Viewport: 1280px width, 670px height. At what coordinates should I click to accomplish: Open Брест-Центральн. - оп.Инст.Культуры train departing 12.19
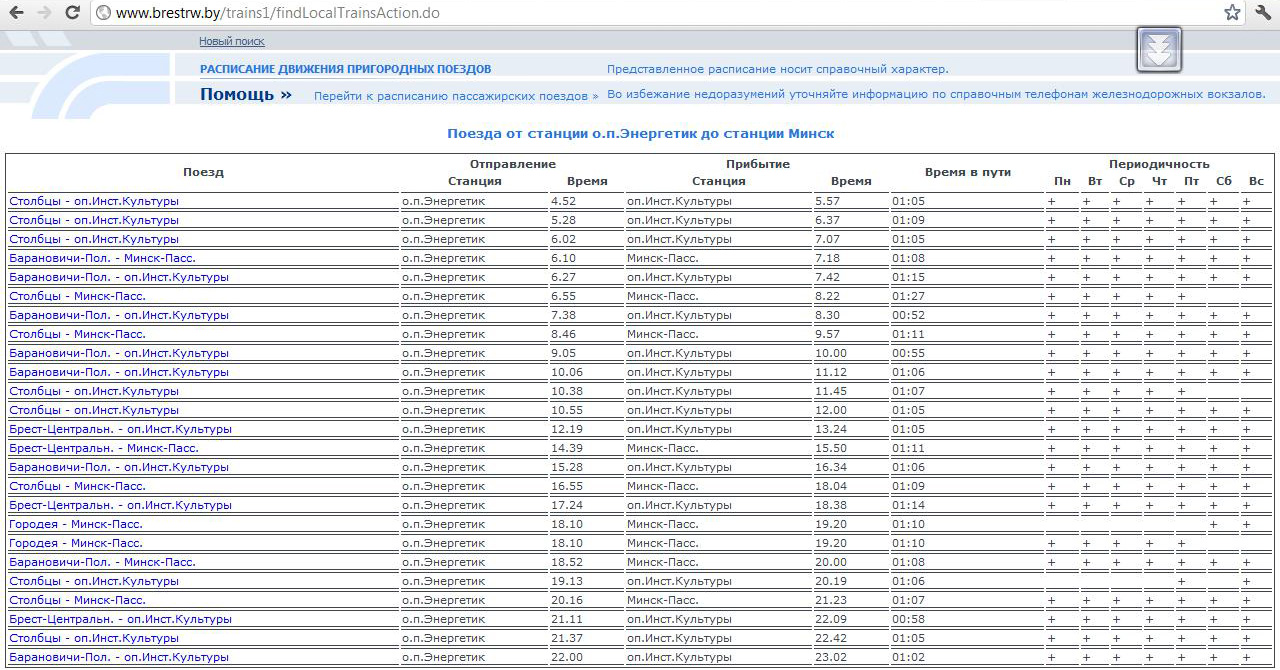120,429
